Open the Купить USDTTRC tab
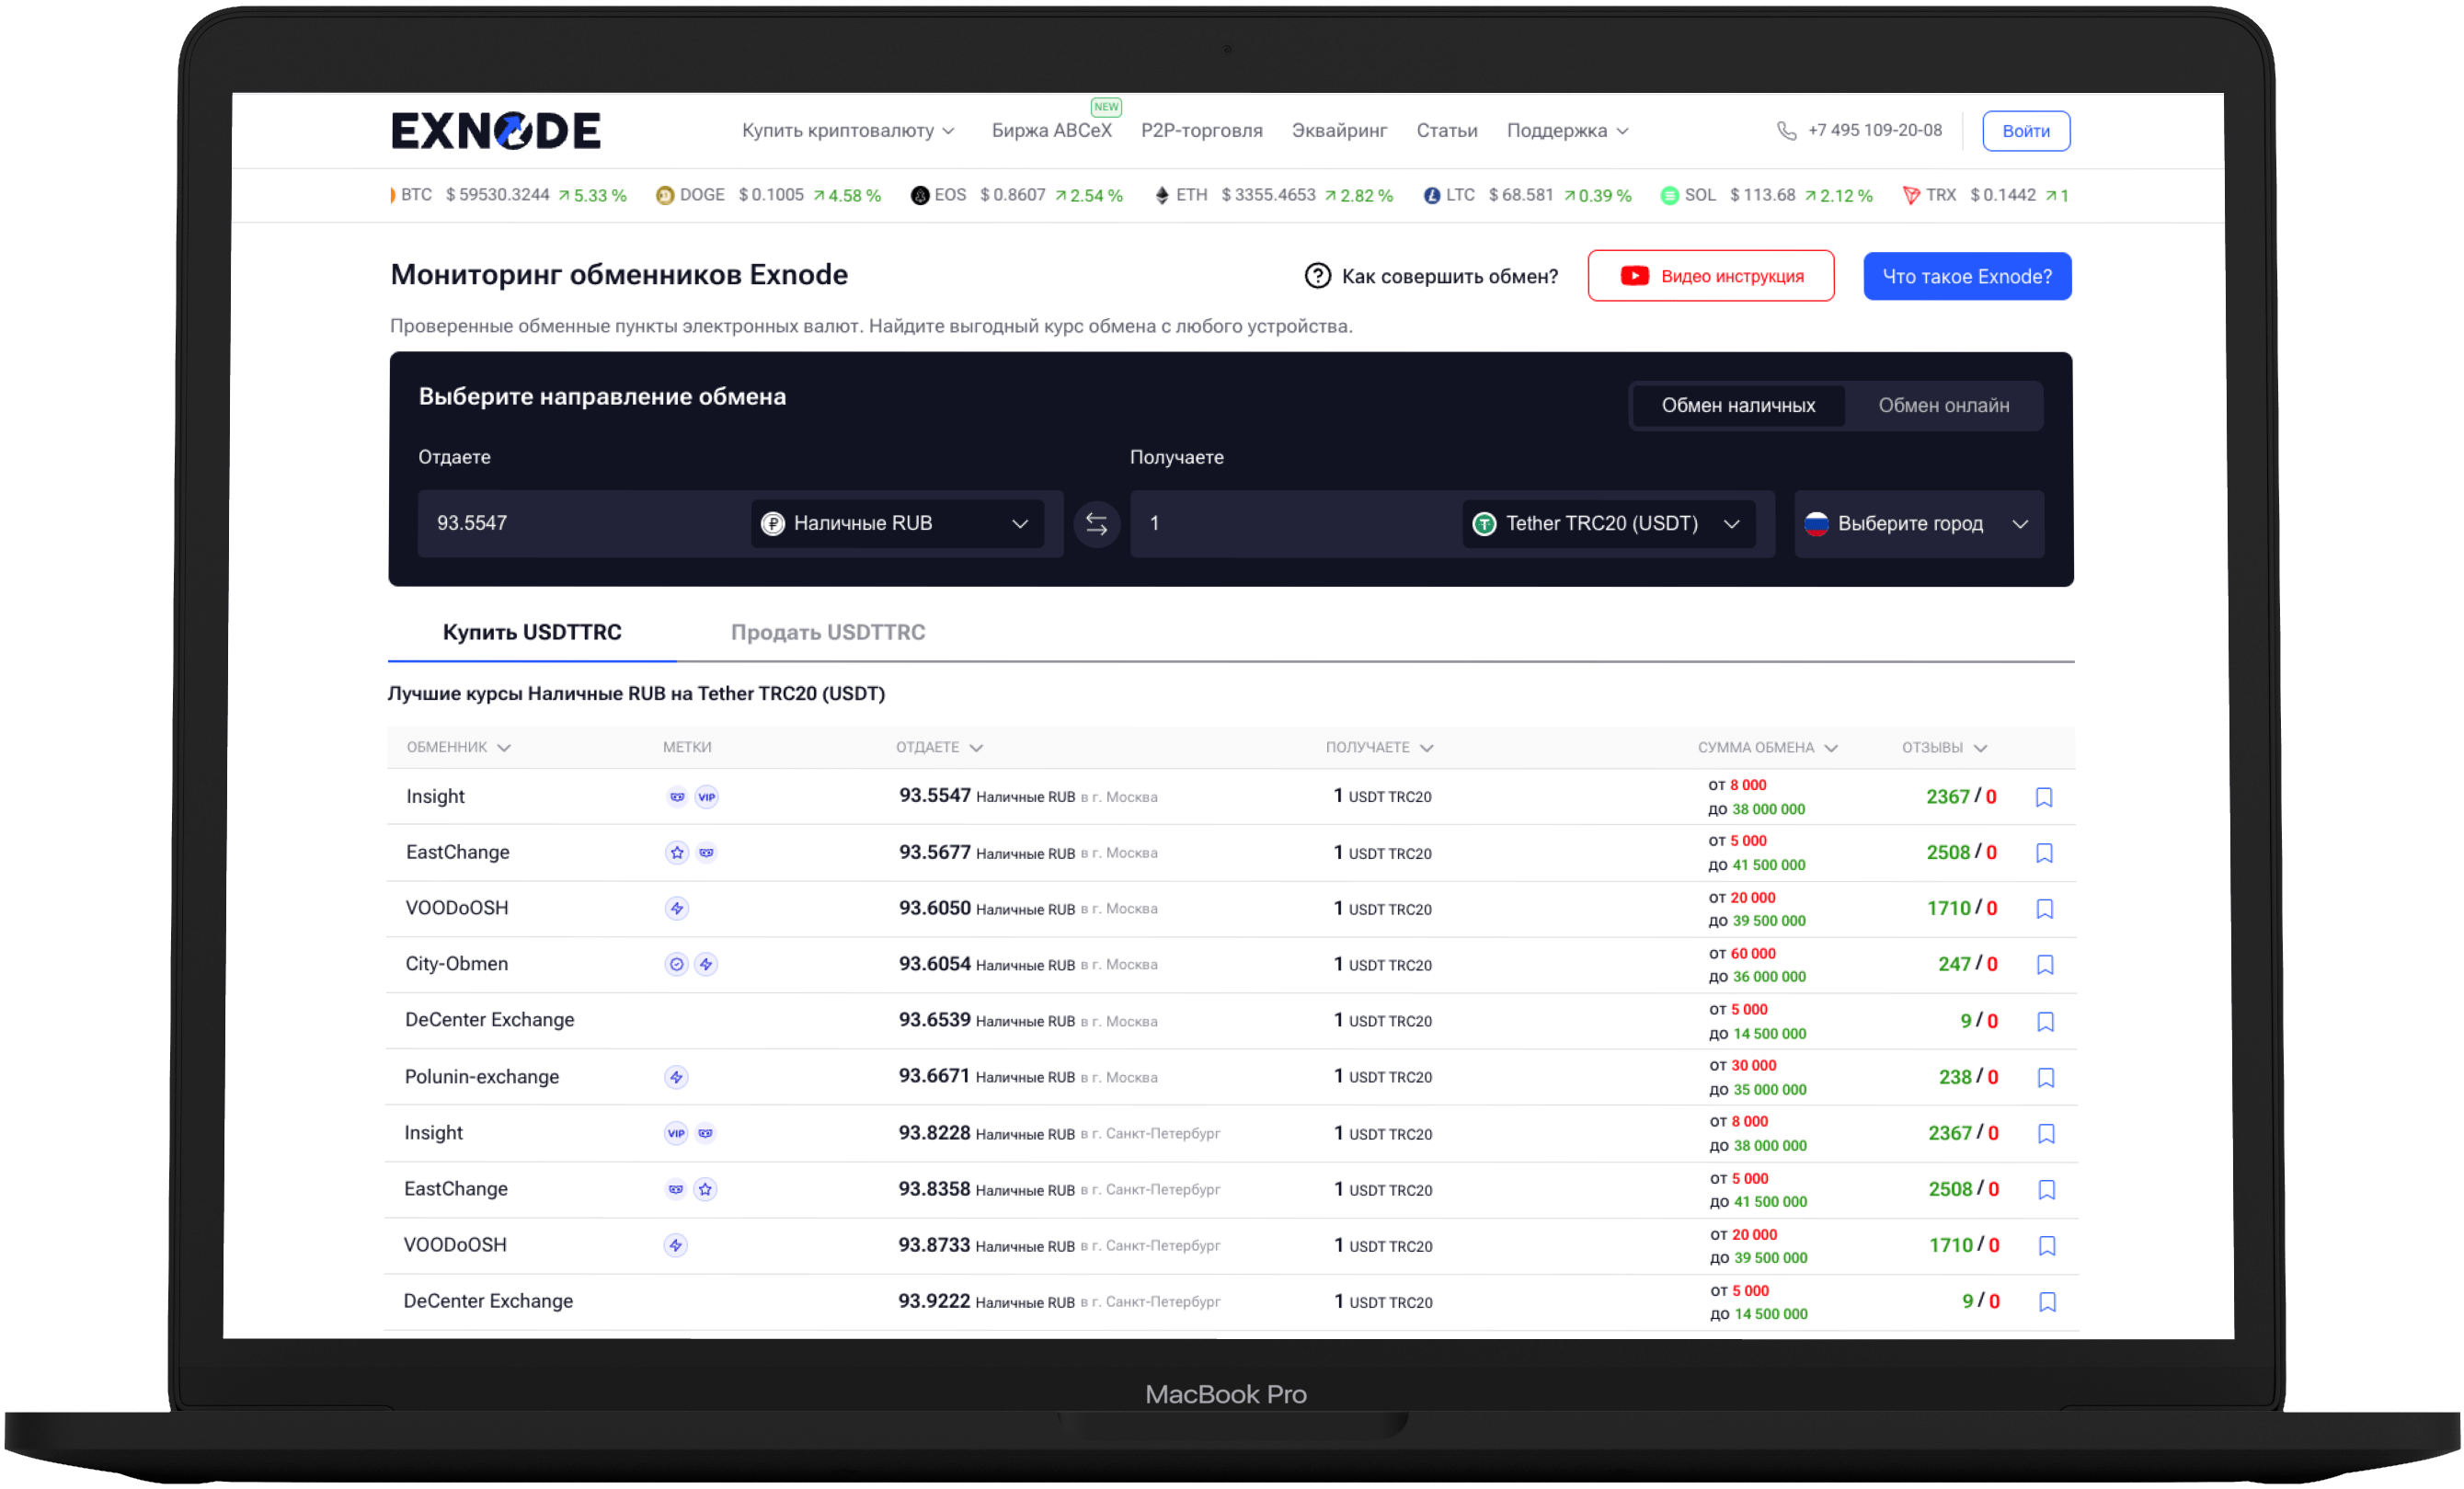The height and width of the screenshot is (1489, 2464). (x=532, y=633)
